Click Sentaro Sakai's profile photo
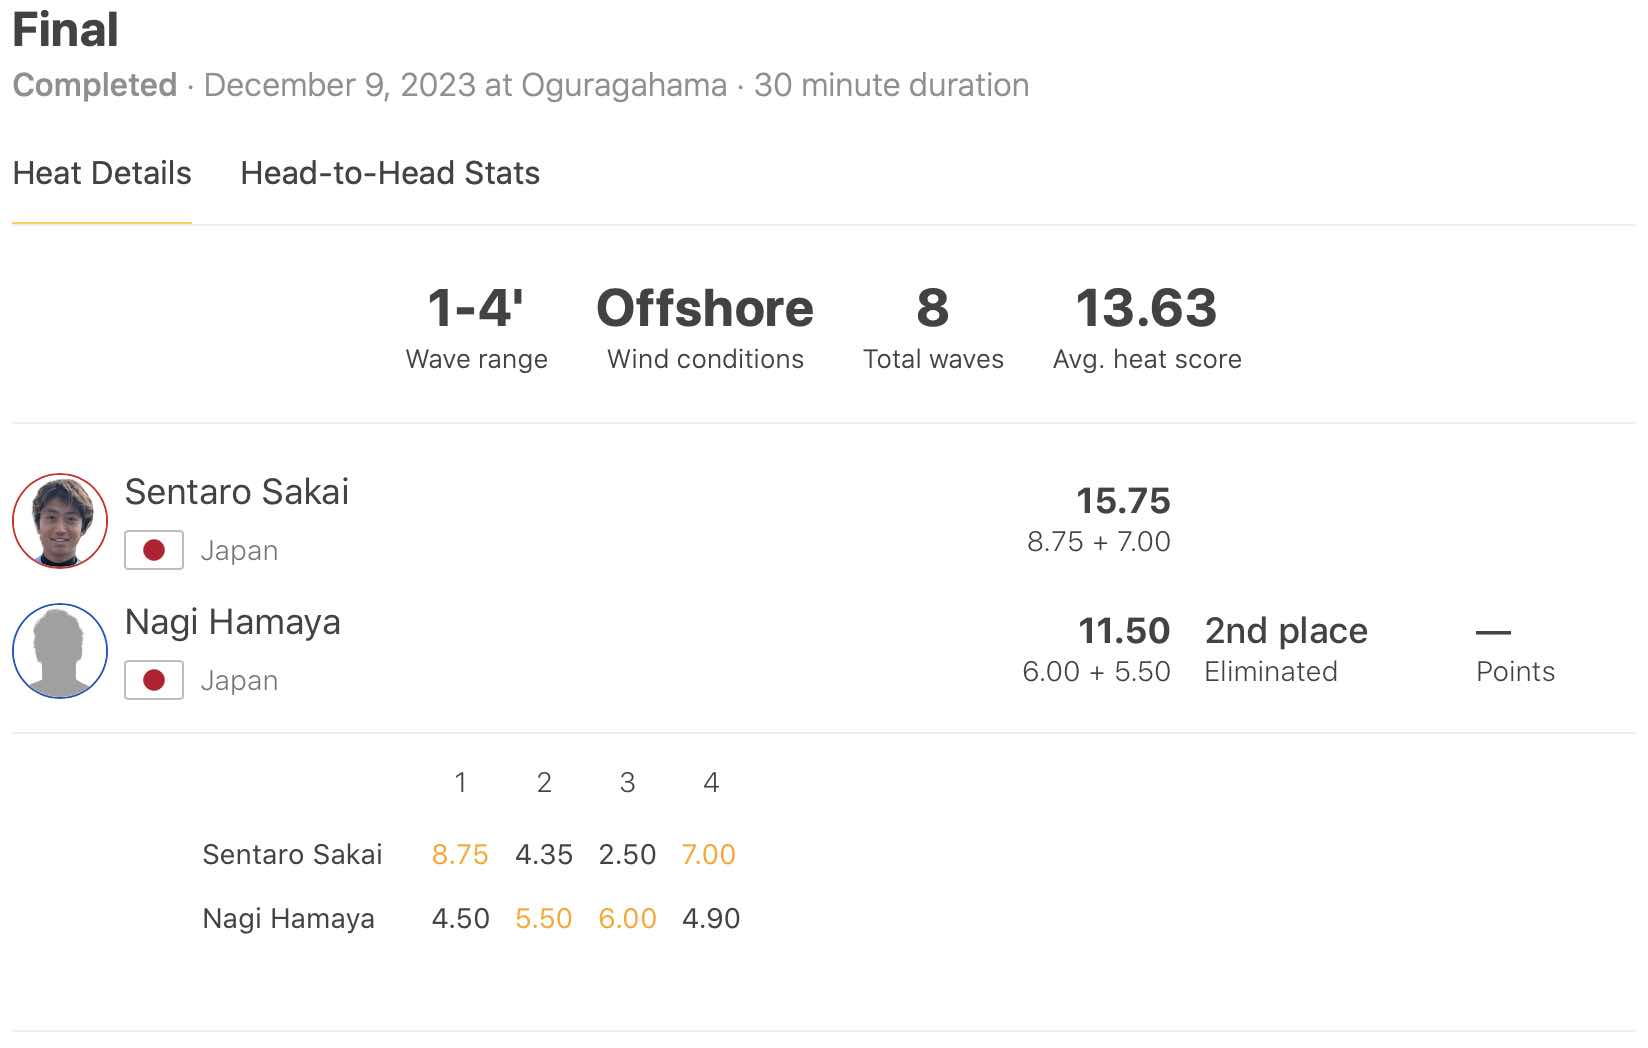1648x1048 pixels. [60, 521]
